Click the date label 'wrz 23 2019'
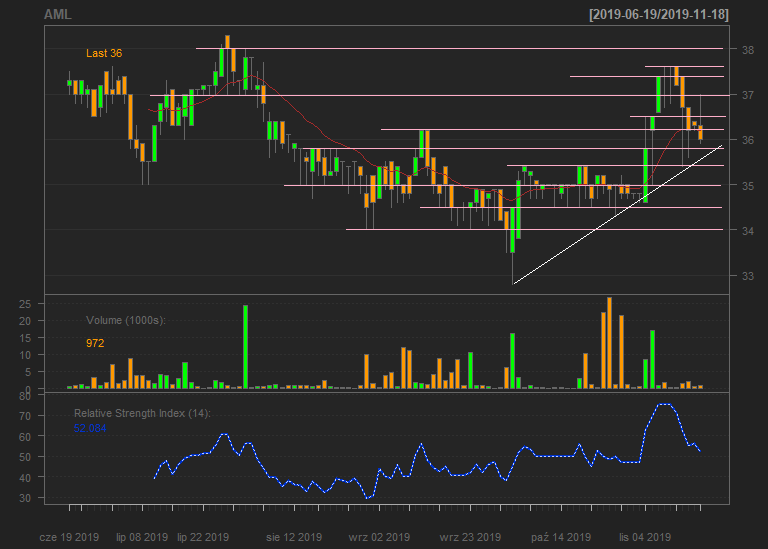Viewport: 768px width, 549px height. click(470, 537)
